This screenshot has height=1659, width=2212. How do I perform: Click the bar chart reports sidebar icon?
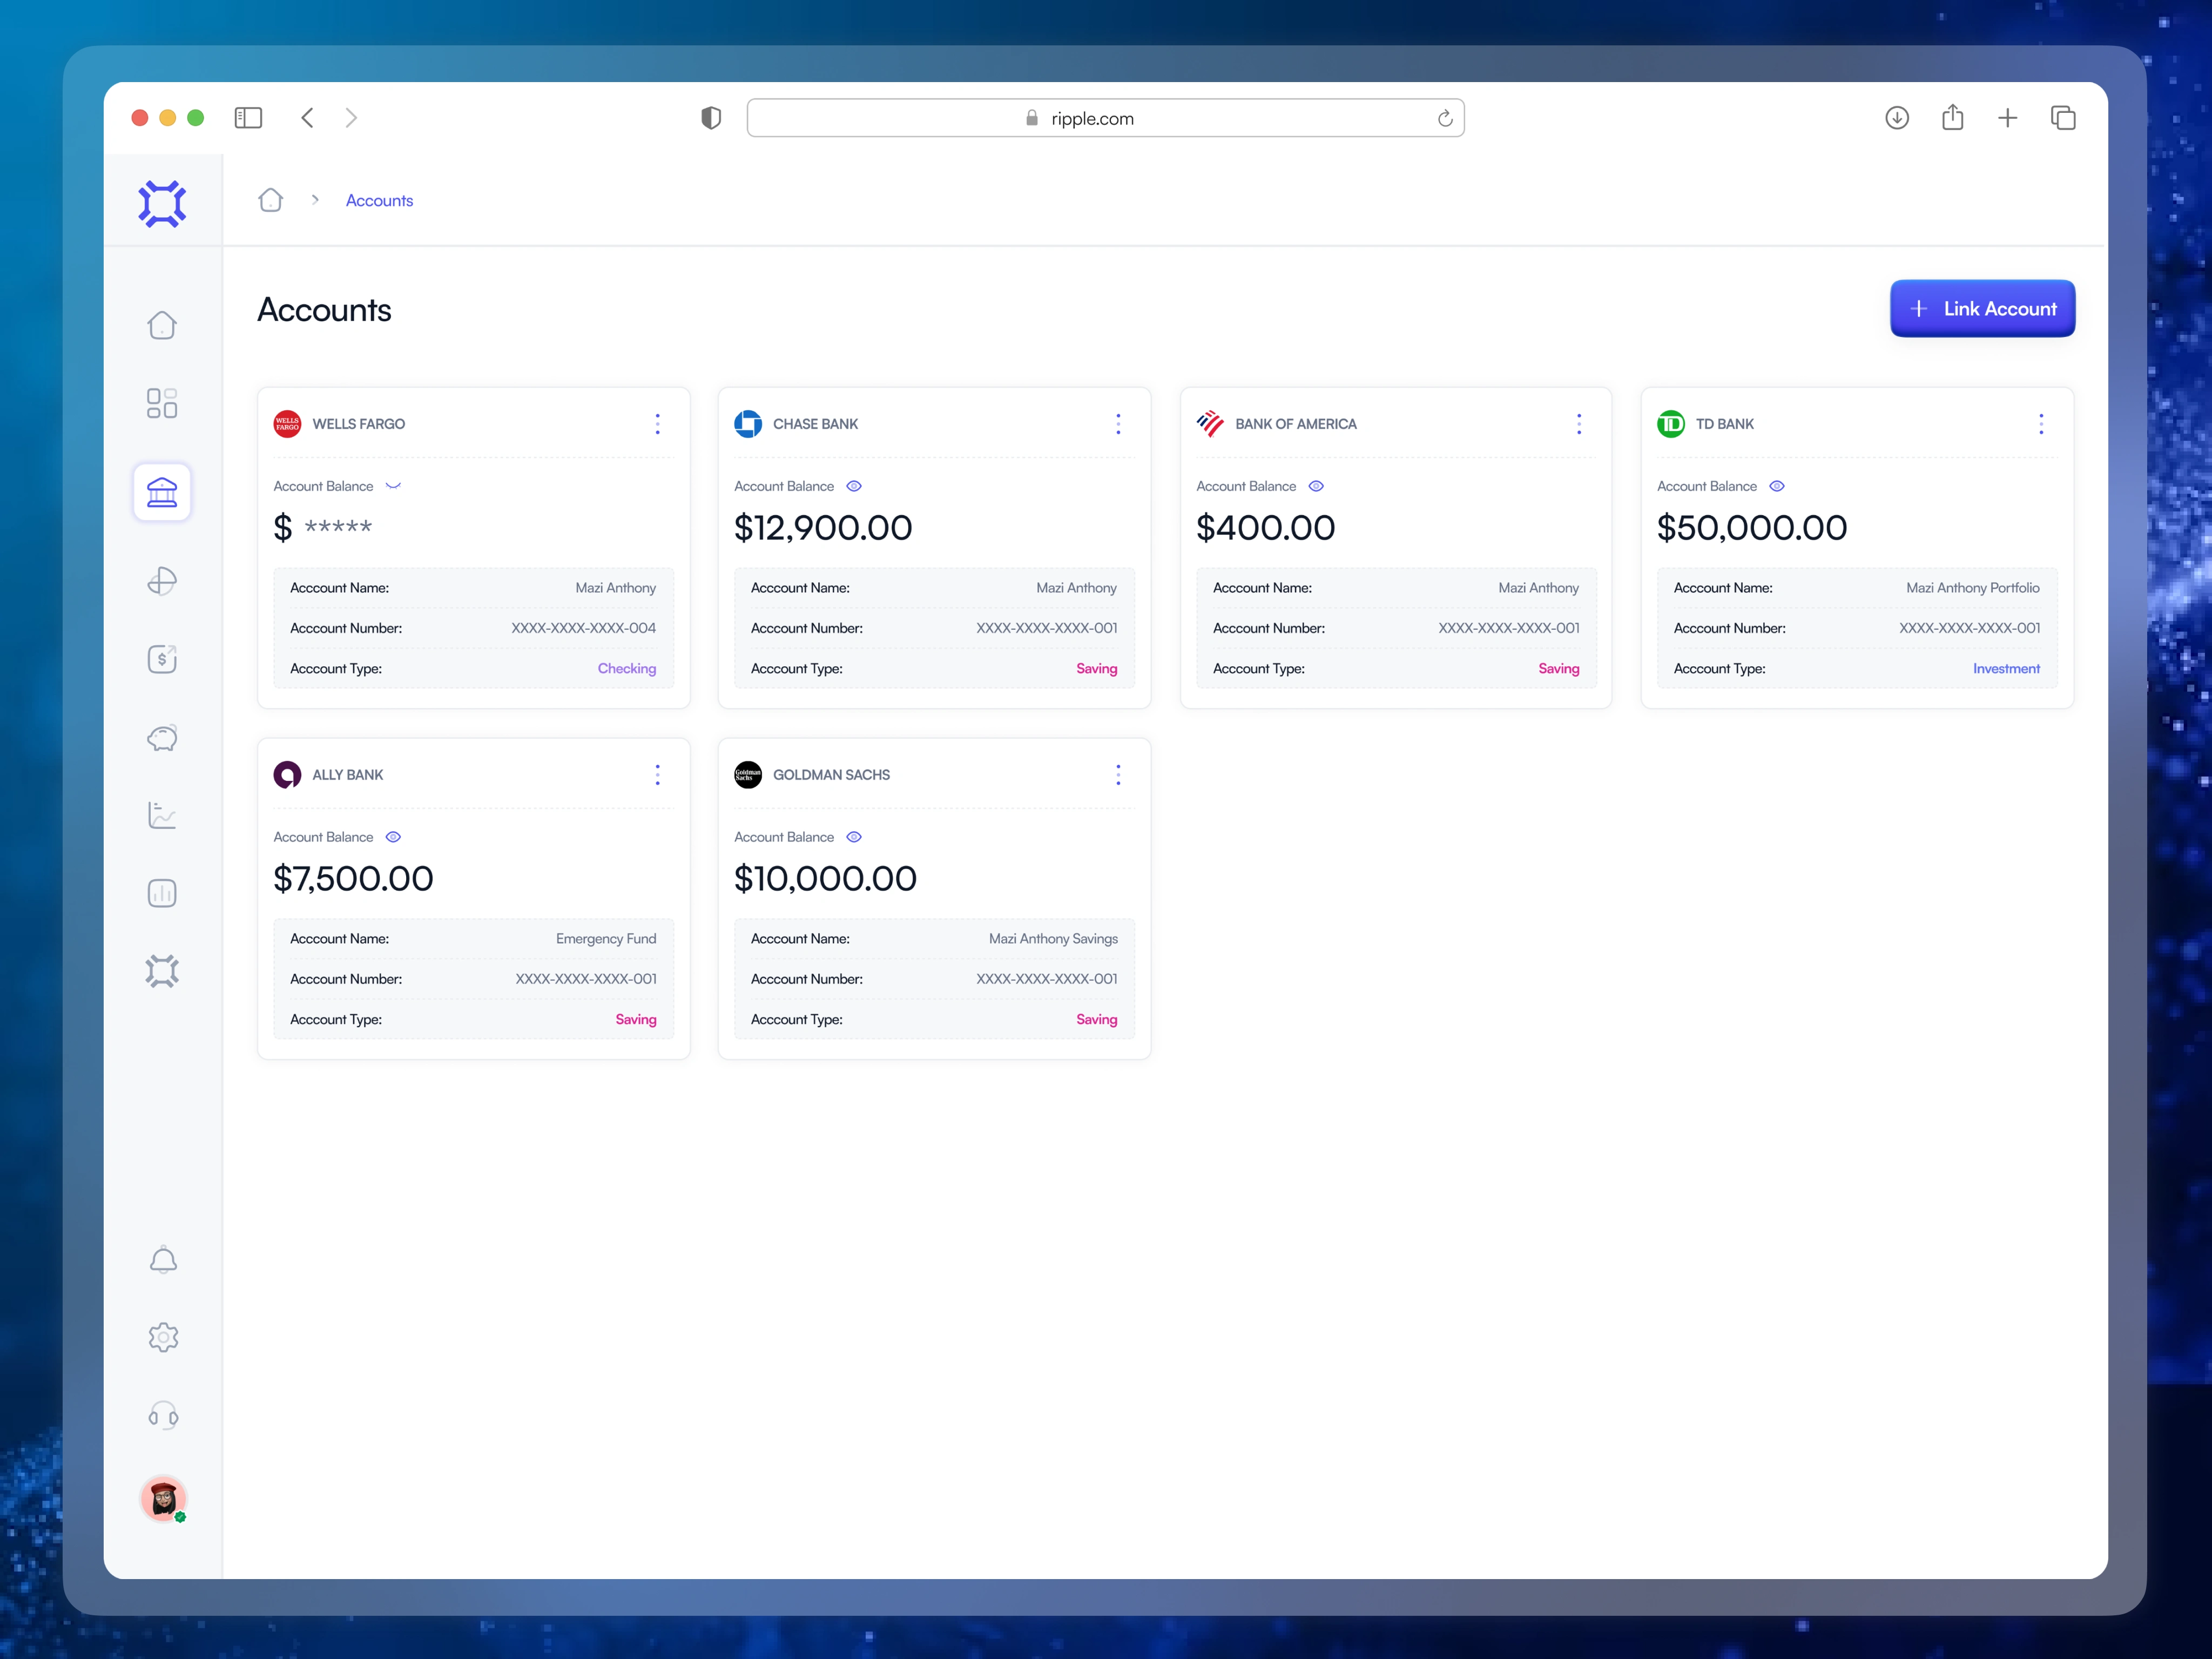162,893
